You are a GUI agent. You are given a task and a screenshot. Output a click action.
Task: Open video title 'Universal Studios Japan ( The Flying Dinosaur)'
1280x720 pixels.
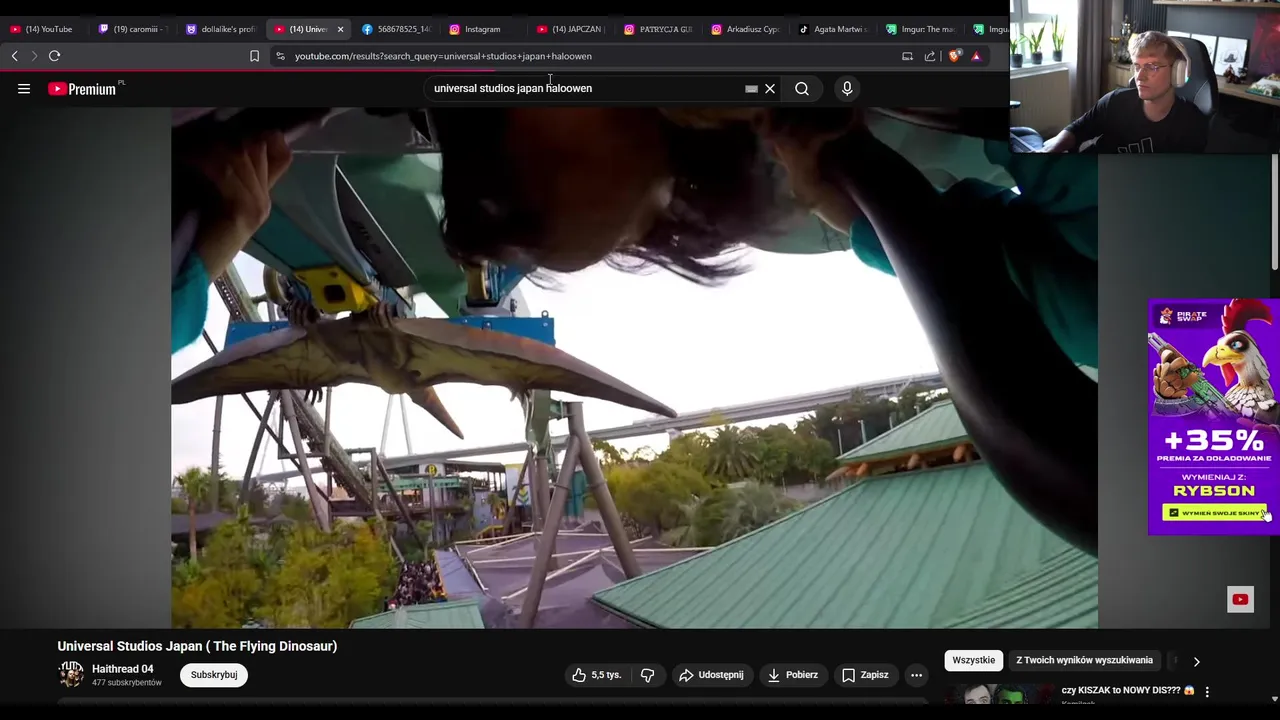point(197,646)
